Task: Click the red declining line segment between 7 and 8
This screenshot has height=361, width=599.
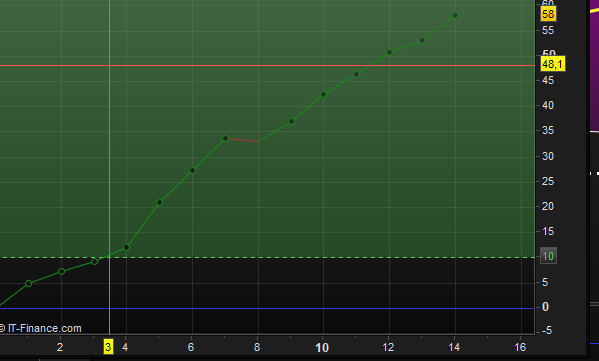Action: coord(242,140)
